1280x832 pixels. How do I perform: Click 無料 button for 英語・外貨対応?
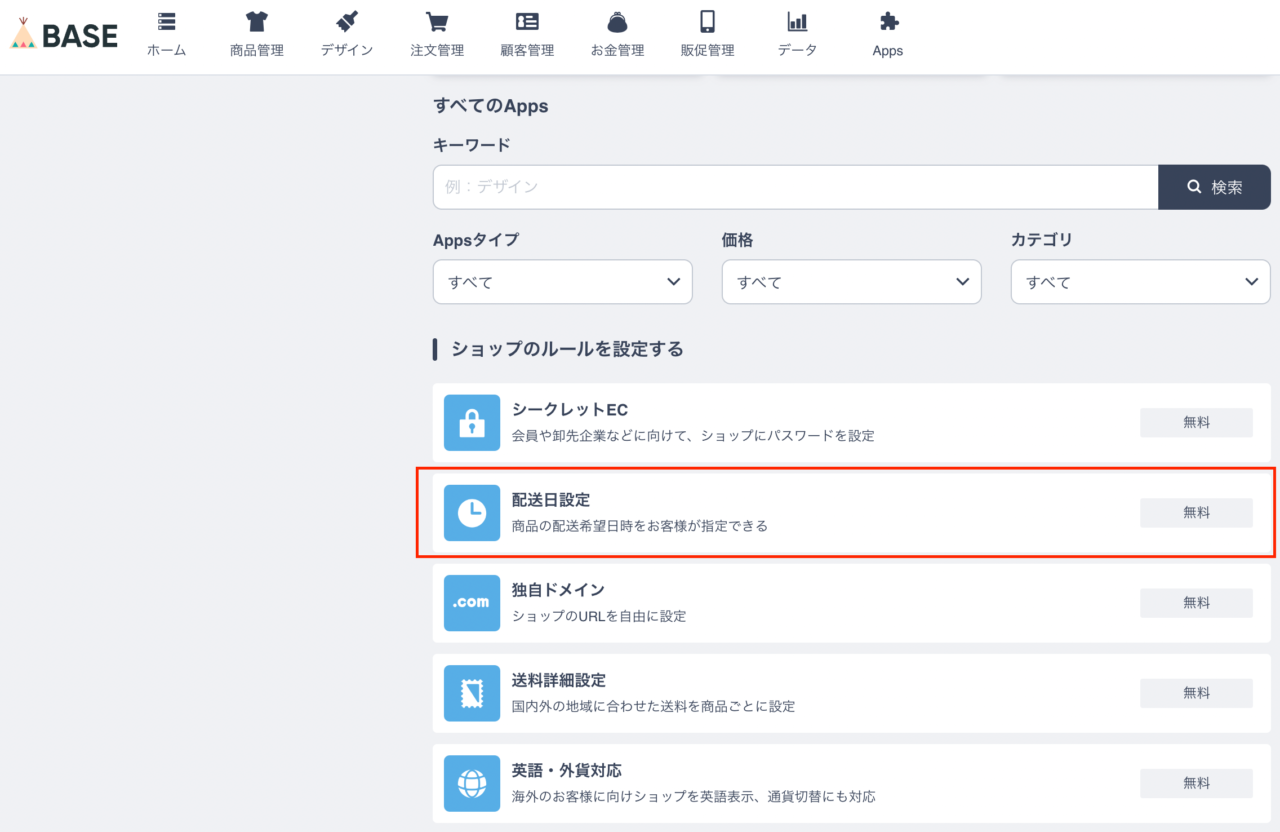click(x=1196, y=783)
